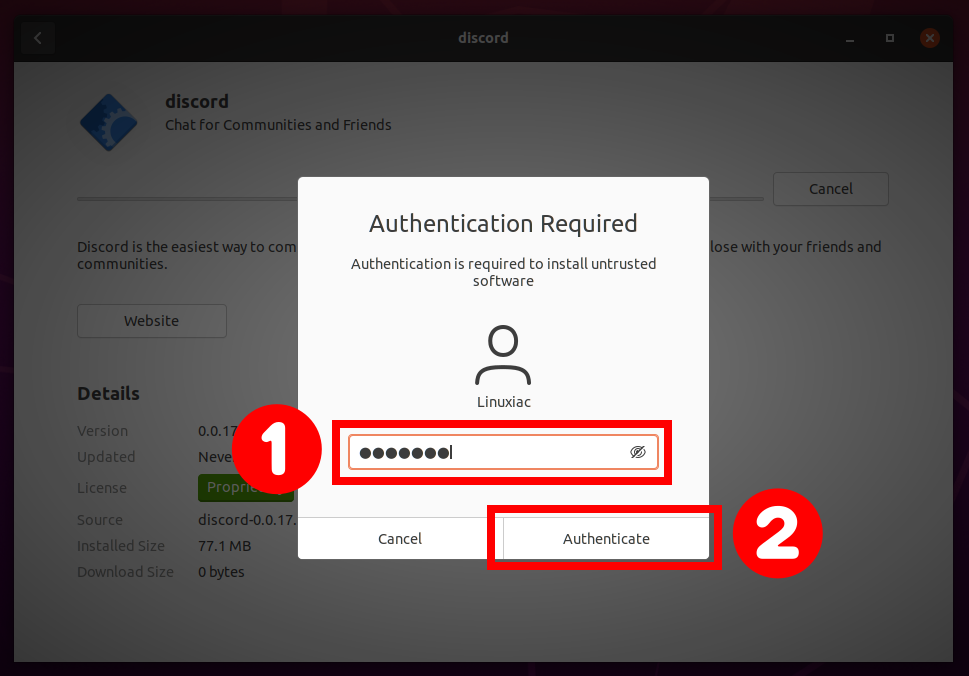Click the 'License' label in Details
969x676 pixels.
pyautogui.click(x=102, y=488)
